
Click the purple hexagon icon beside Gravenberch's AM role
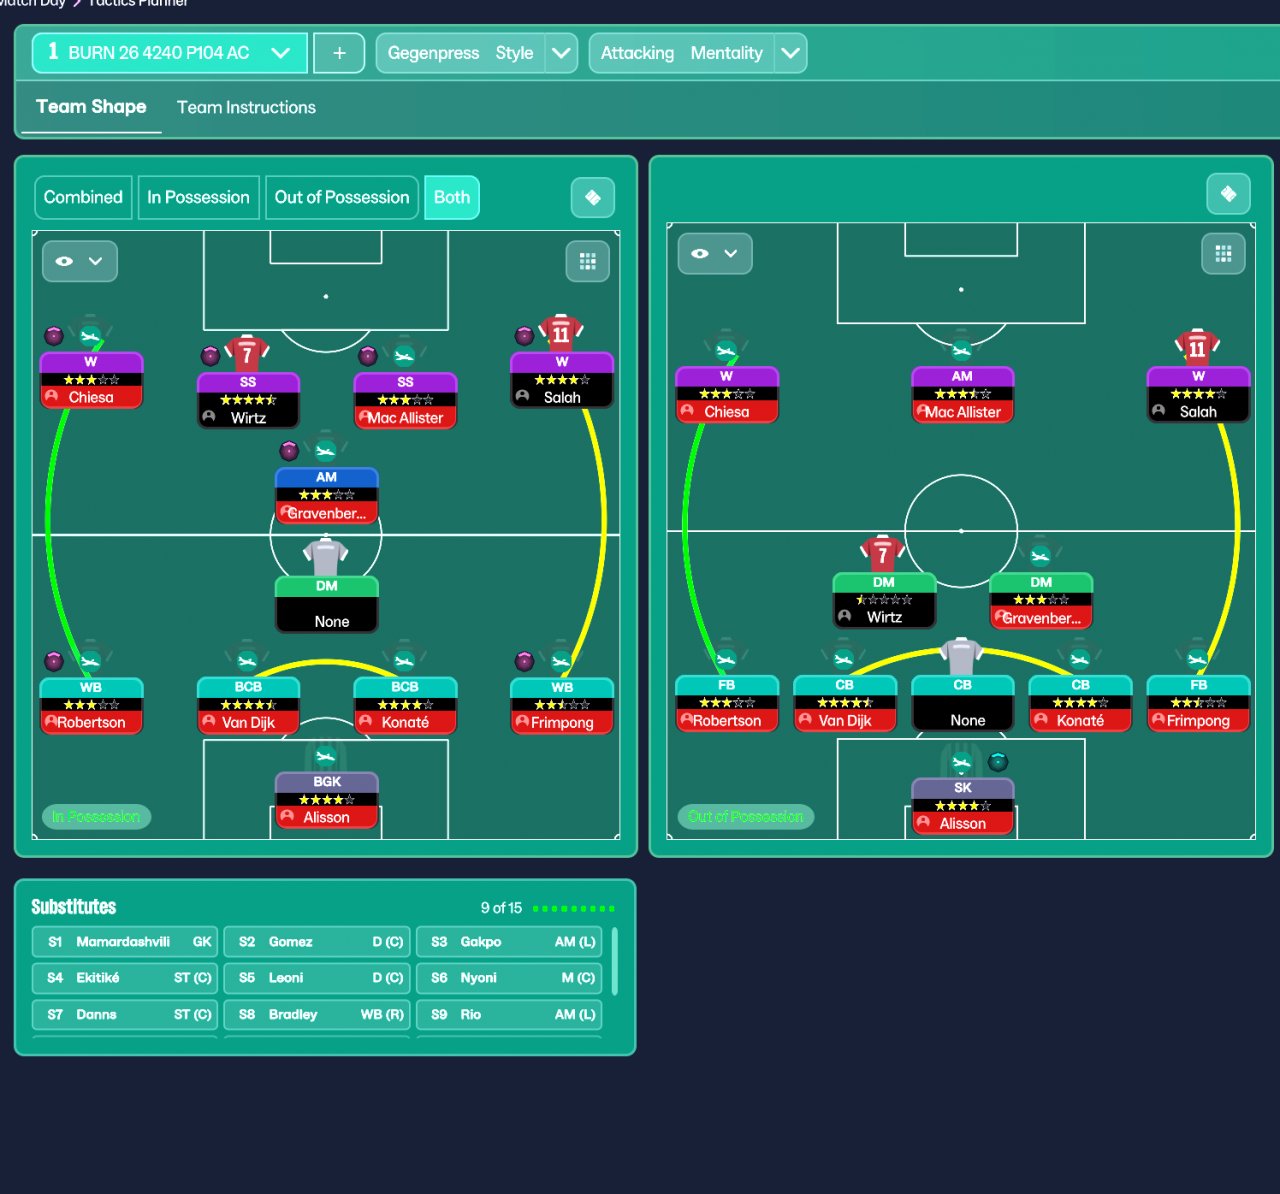click(x=289, y=450)
